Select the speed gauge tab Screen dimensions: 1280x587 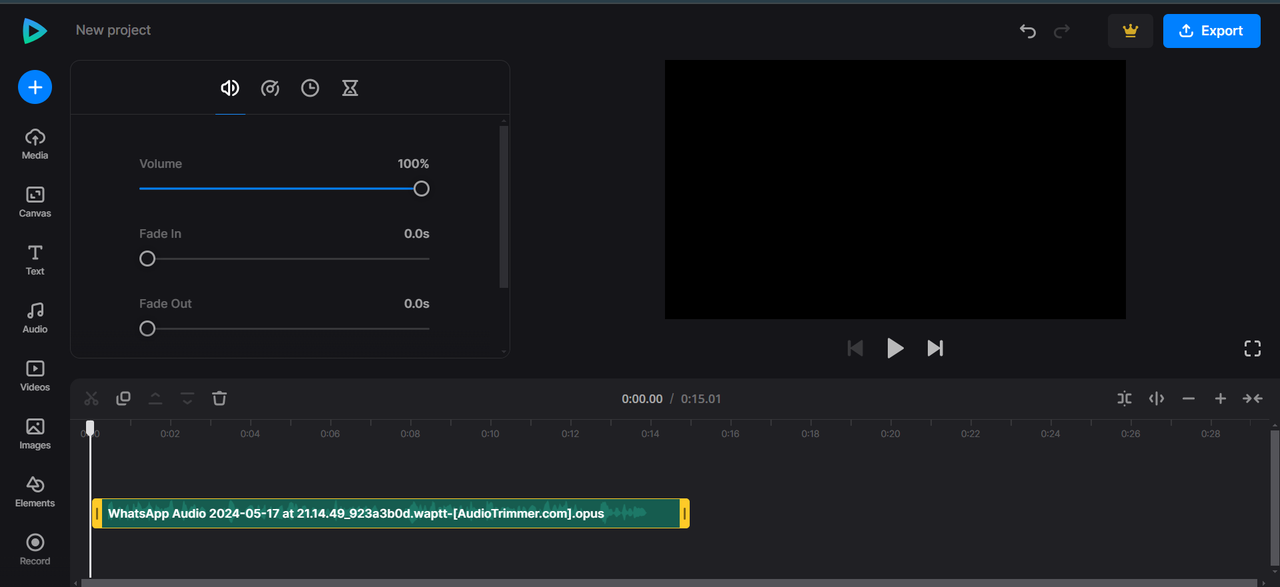tap(270, 88)
